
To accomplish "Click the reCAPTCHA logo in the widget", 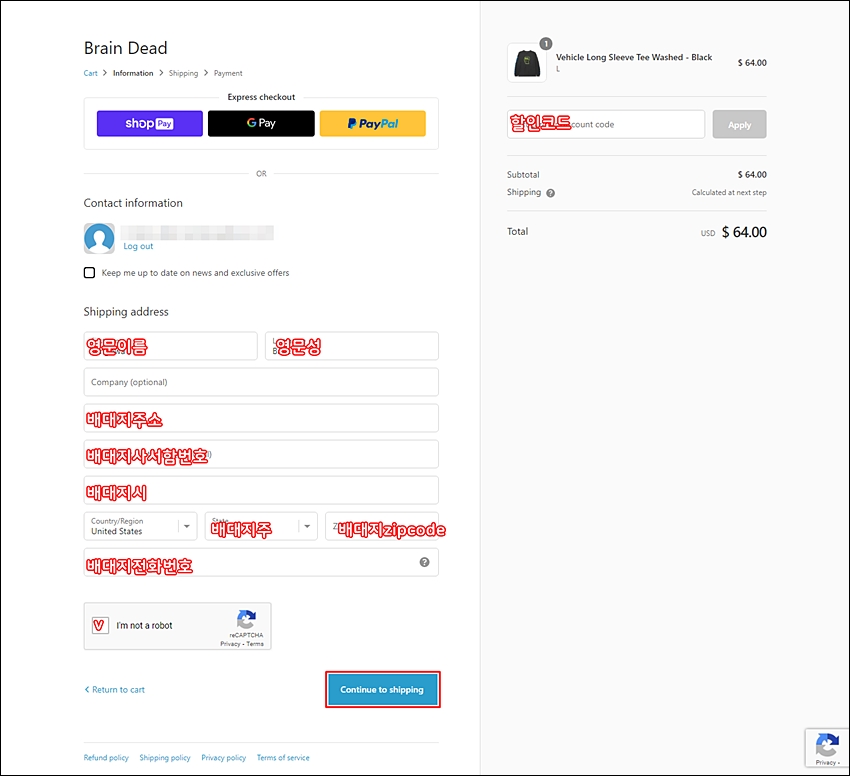I will pos(246,620).
